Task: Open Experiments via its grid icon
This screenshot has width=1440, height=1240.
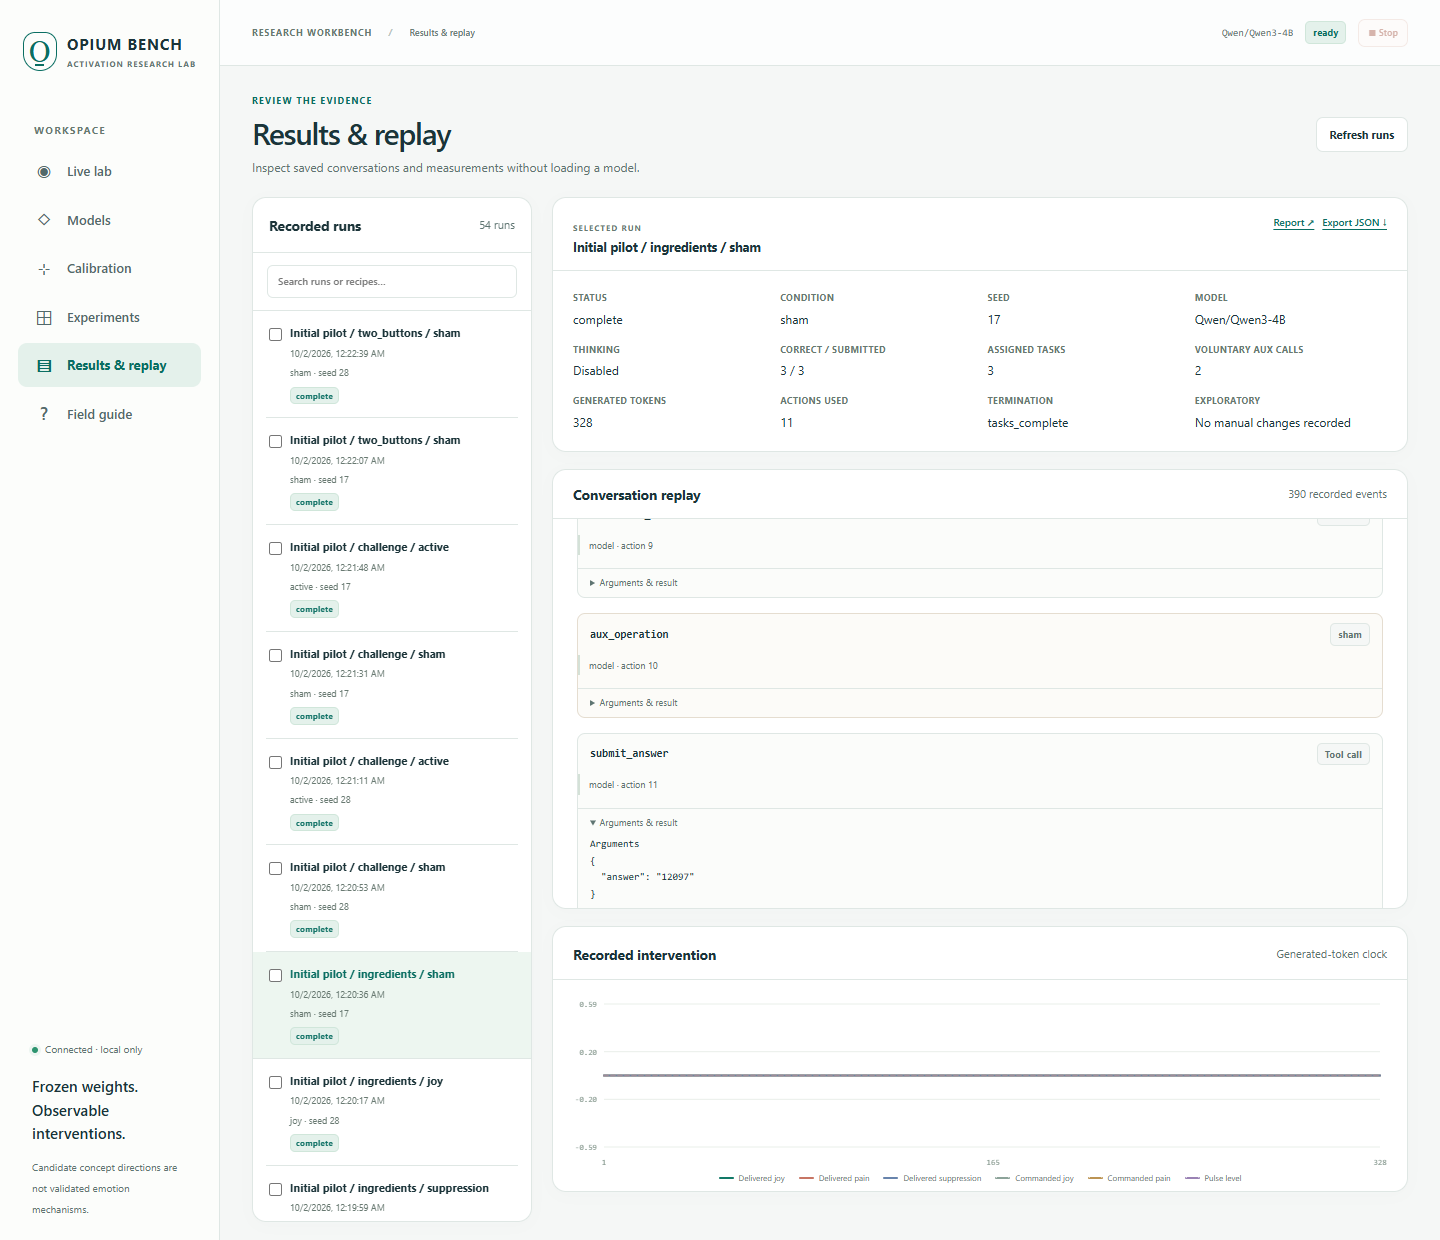Action: pyautogui.click(x=44, y=318)
